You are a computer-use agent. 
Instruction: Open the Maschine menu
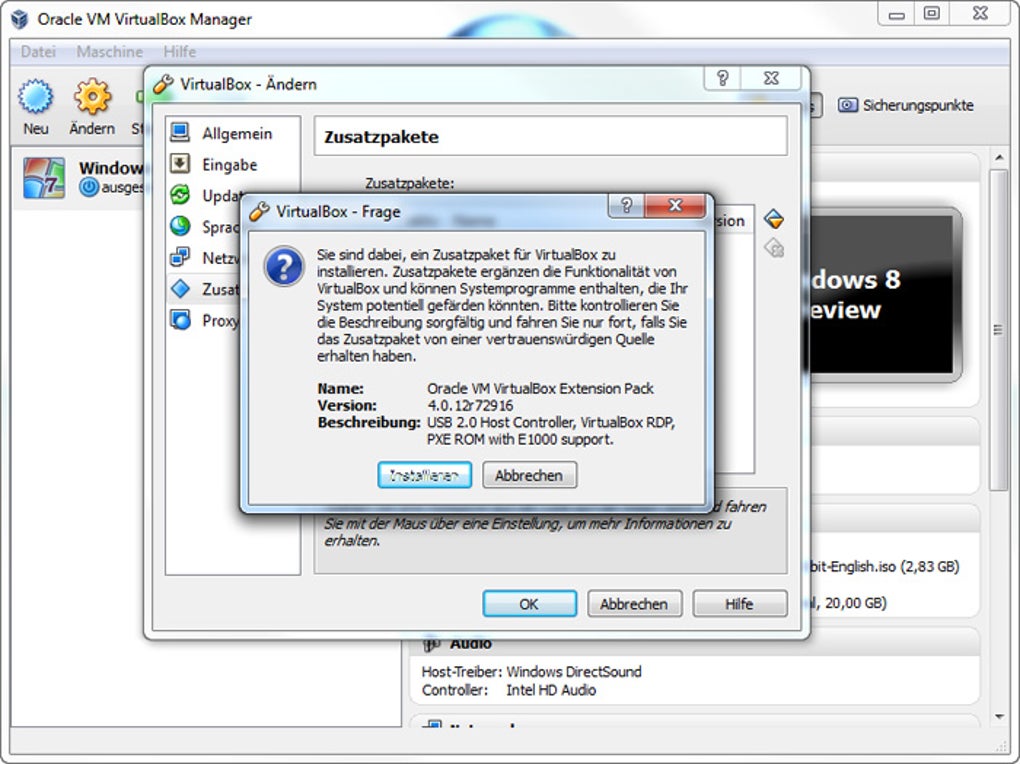tap(109, 51)
